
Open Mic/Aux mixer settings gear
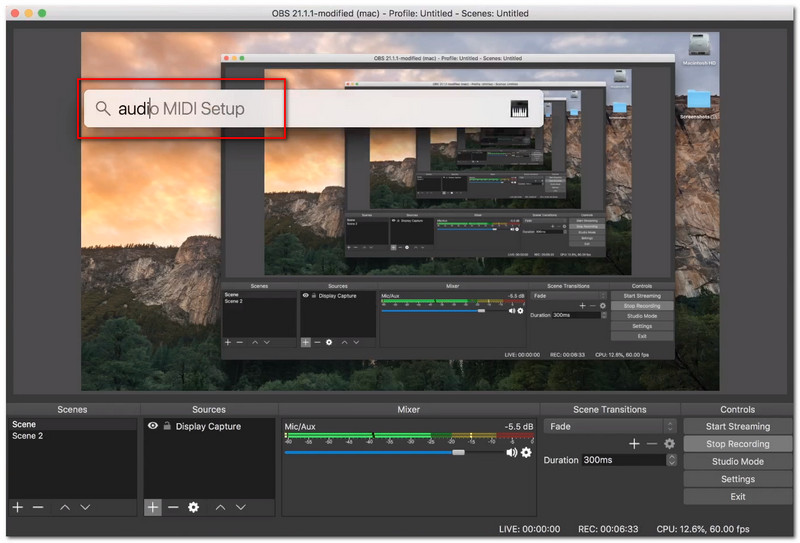(x=526, y=452)
